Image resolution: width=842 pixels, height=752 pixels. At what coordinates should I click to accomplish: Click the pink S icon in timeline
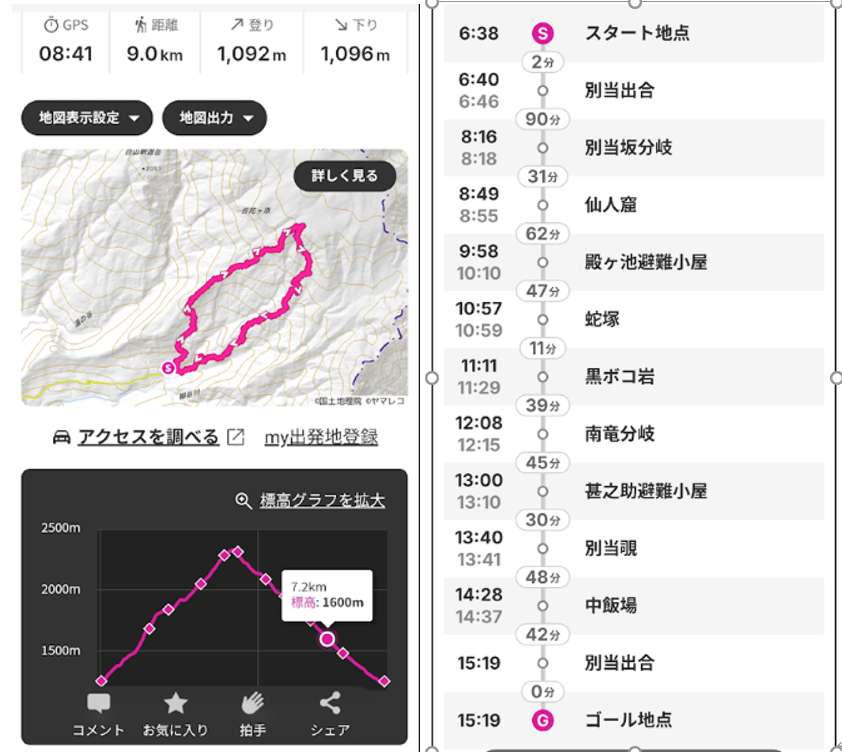coord(542,33)
